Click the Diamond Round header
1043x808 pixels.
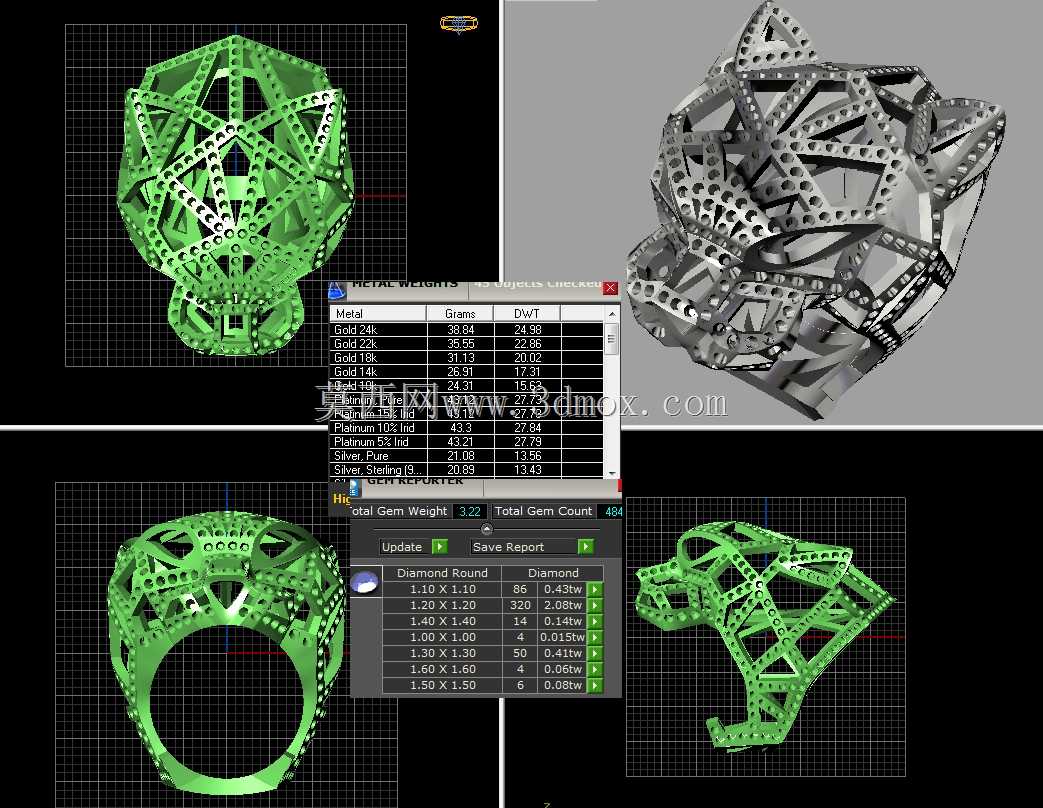tap(442, 573)
